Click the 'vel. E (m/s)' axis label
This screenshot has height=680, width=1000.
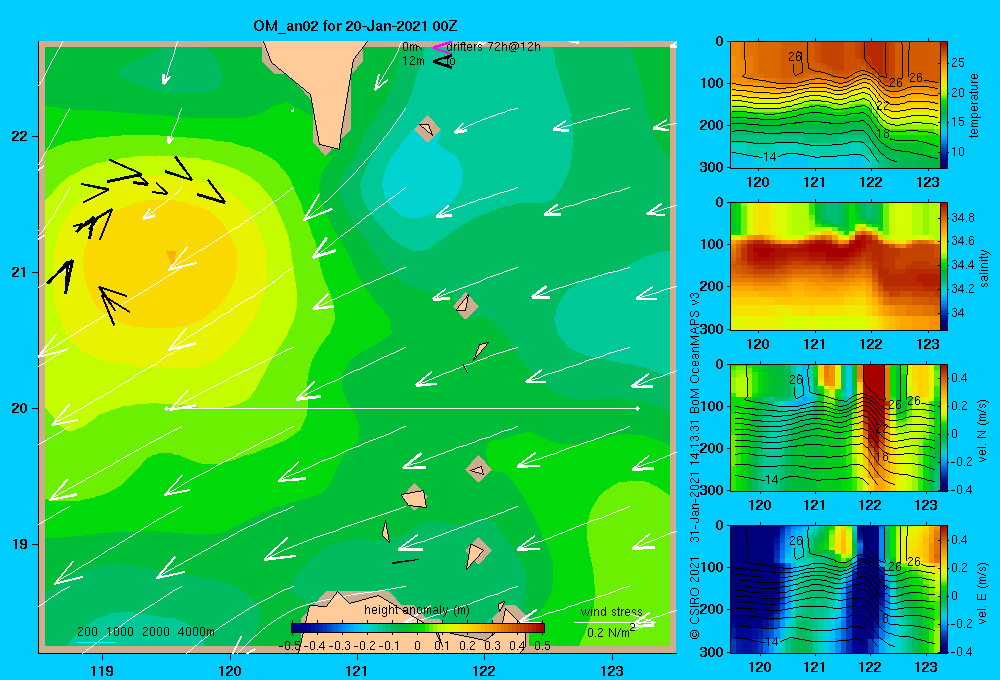click(x=983, y=592)
